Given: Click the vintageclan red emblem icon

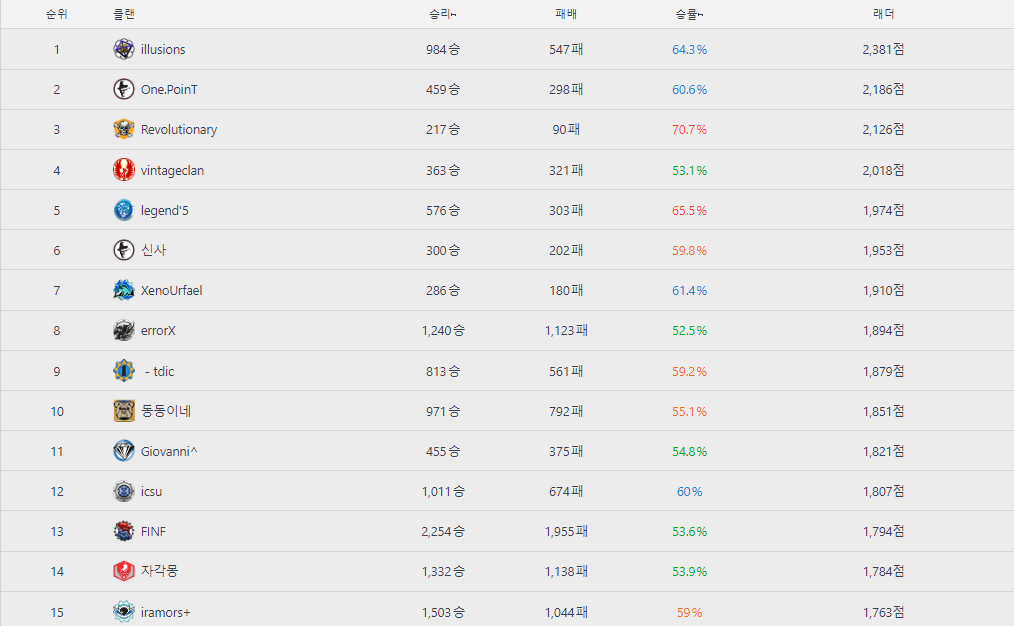Looking at the screenshot, I should (124, 170).
